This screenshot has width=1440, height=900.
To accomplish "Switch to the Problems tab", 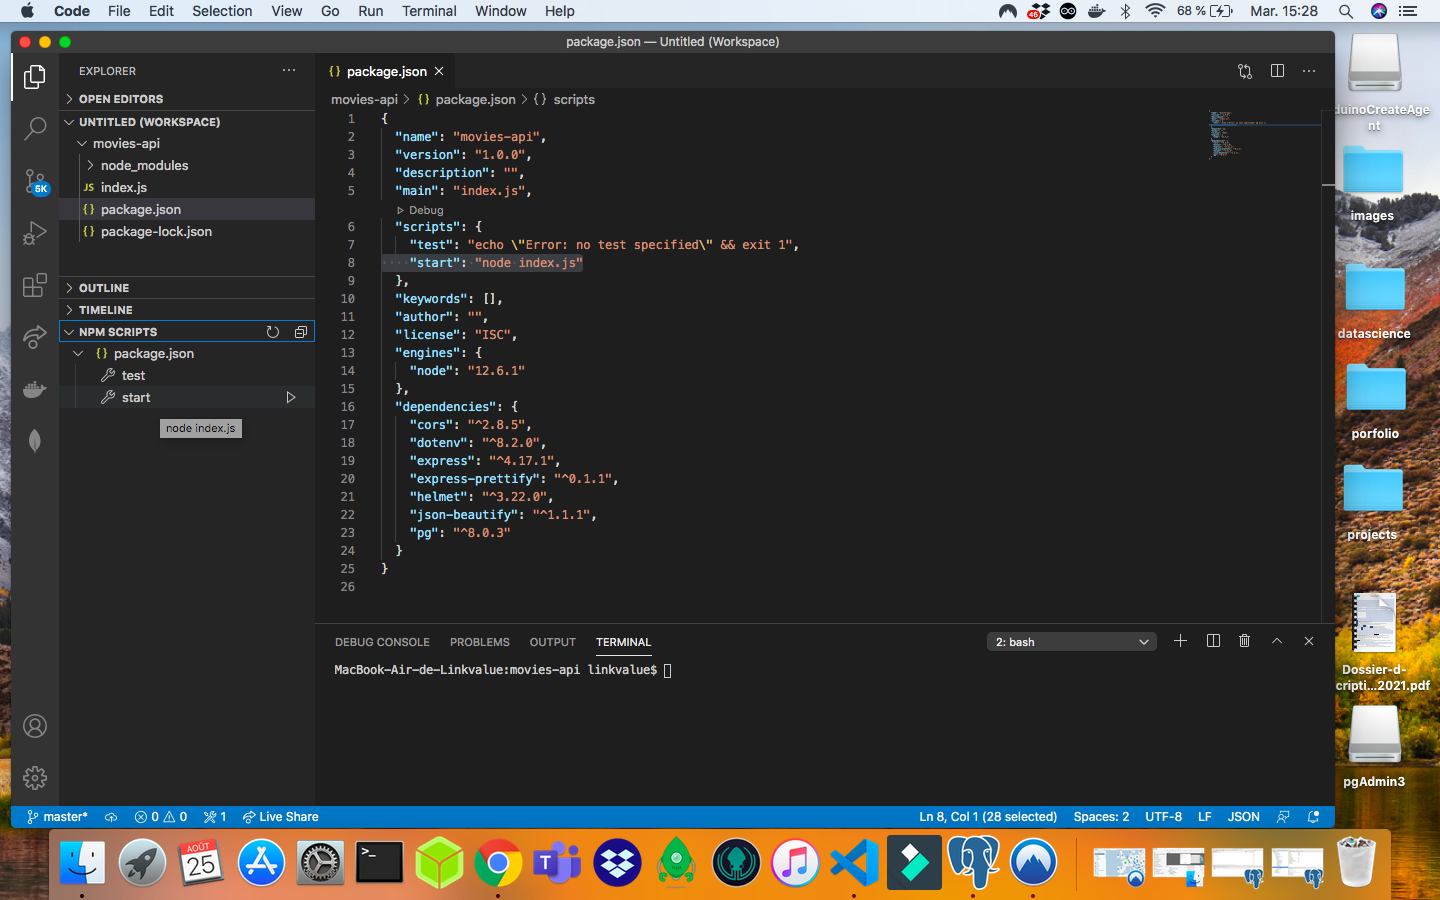I will (x=480, y=642).
